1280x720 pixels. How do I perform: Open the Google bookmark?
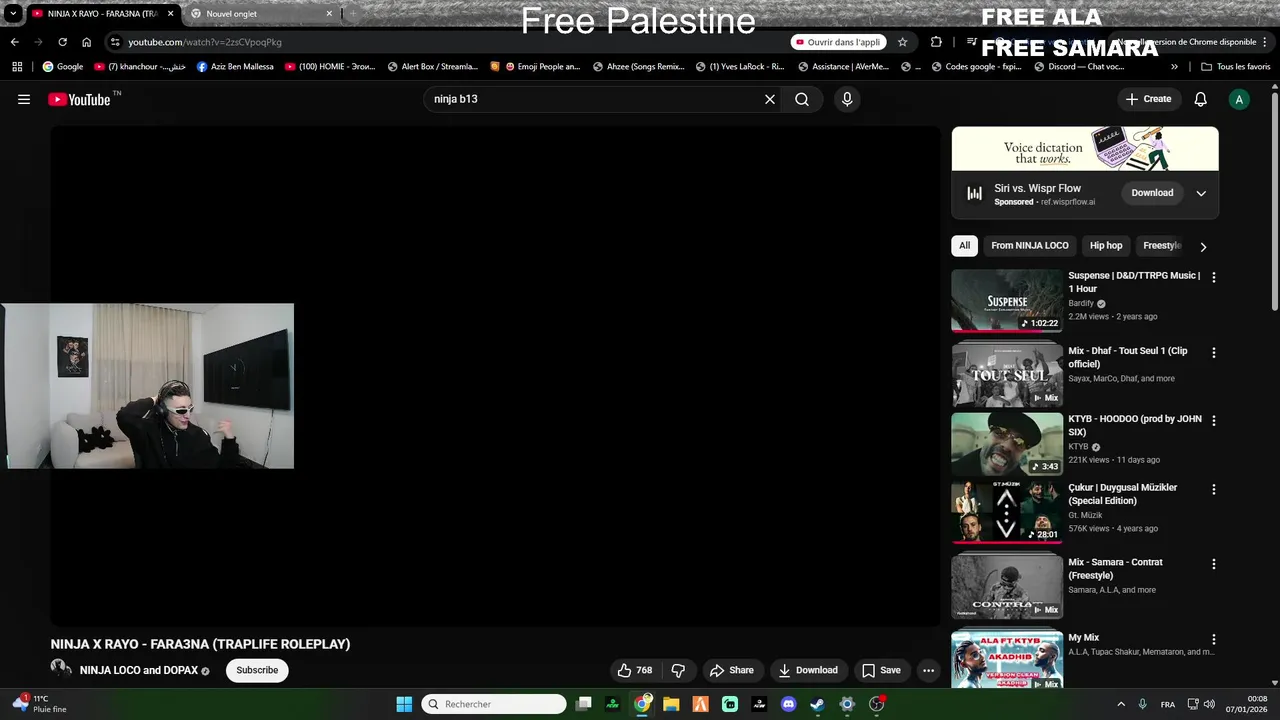pyautogui.click(x=63, y=66)
